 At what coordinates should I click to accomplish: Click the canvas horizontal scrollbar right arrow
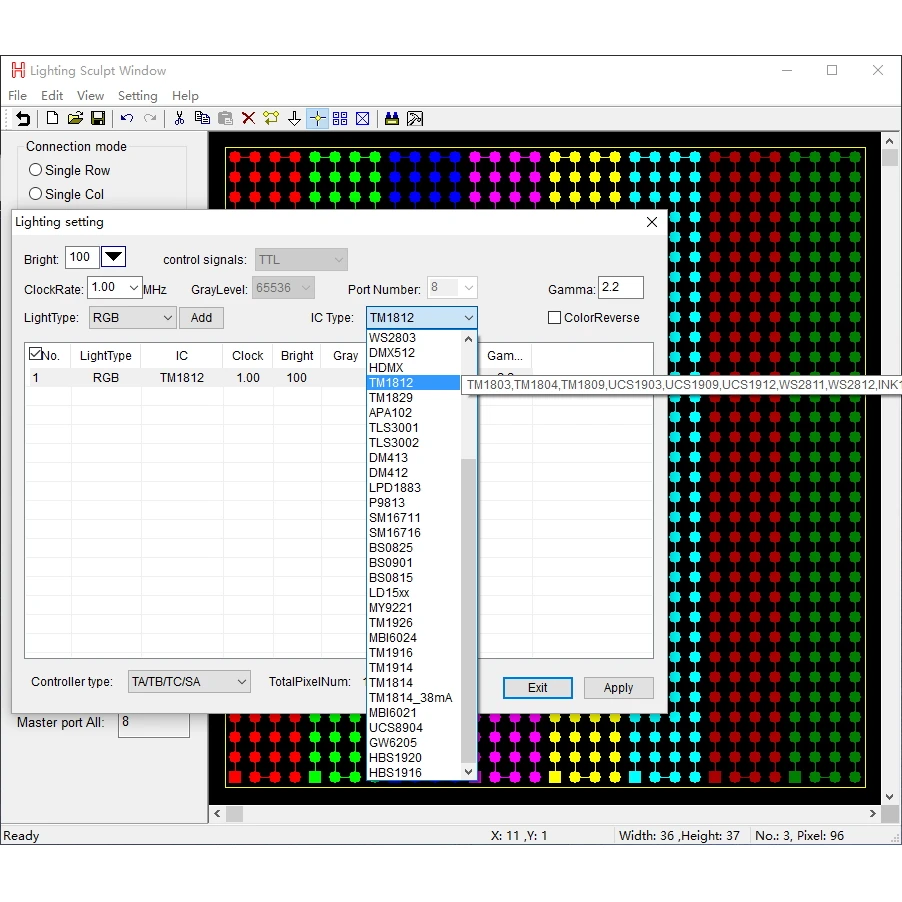(x=872, y=813)
